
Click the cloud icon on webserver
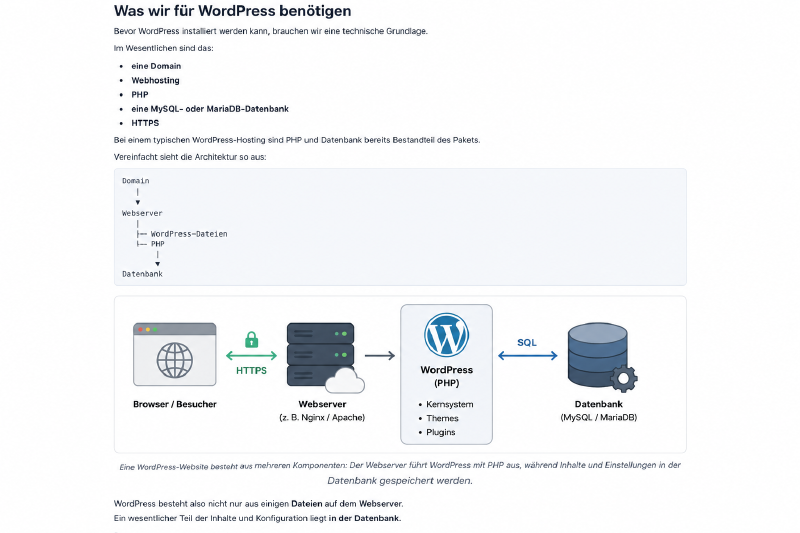coord(345,381)
